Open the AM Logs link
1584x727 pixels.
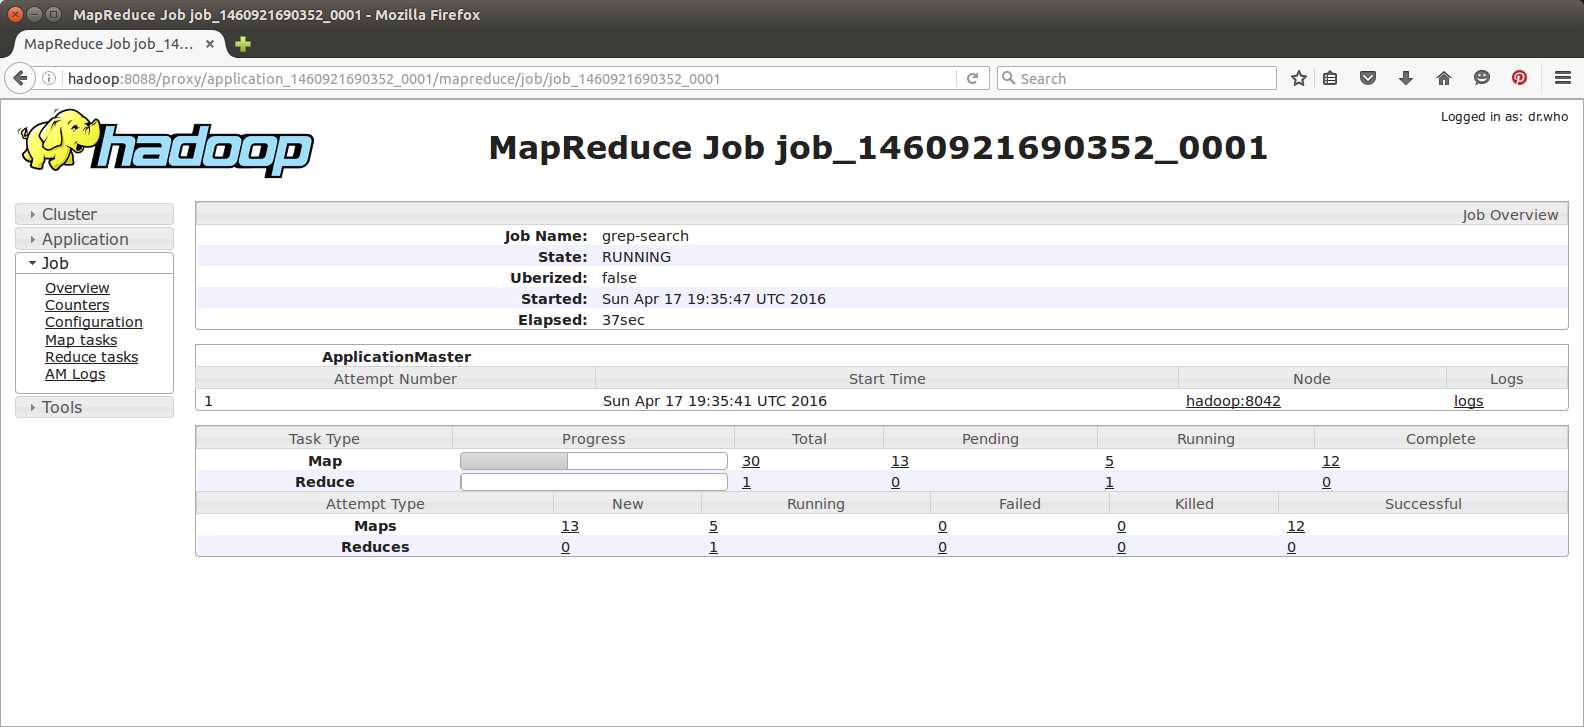point(75,374)
